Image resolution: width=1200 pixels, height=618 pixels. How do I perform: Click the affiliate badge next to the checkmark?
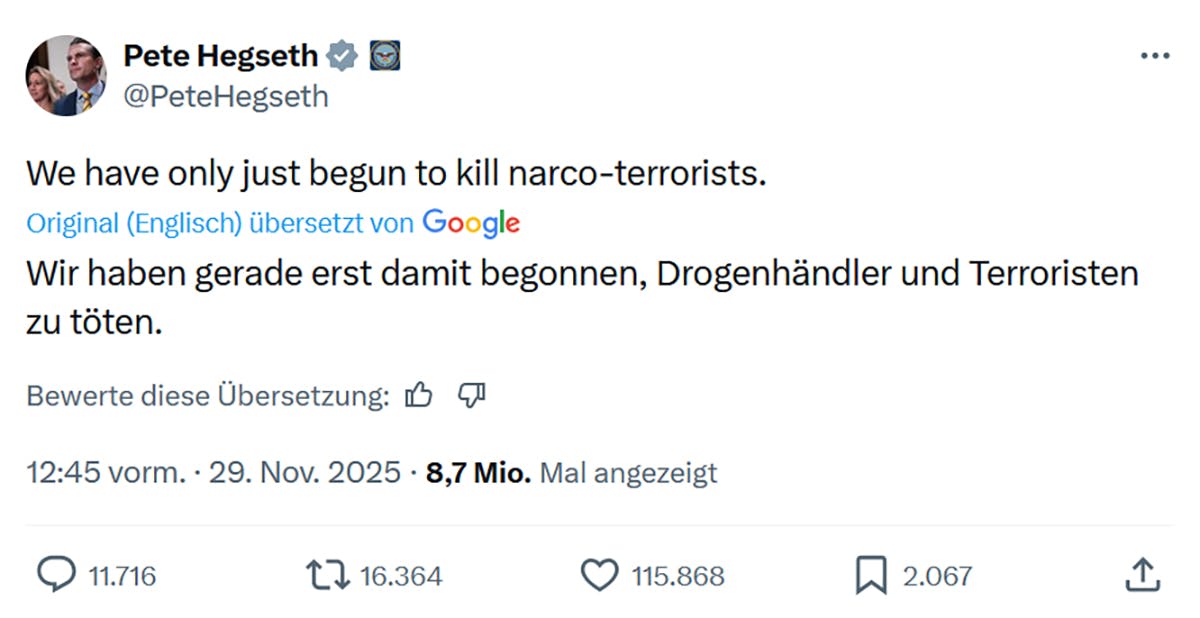point(385,55)
